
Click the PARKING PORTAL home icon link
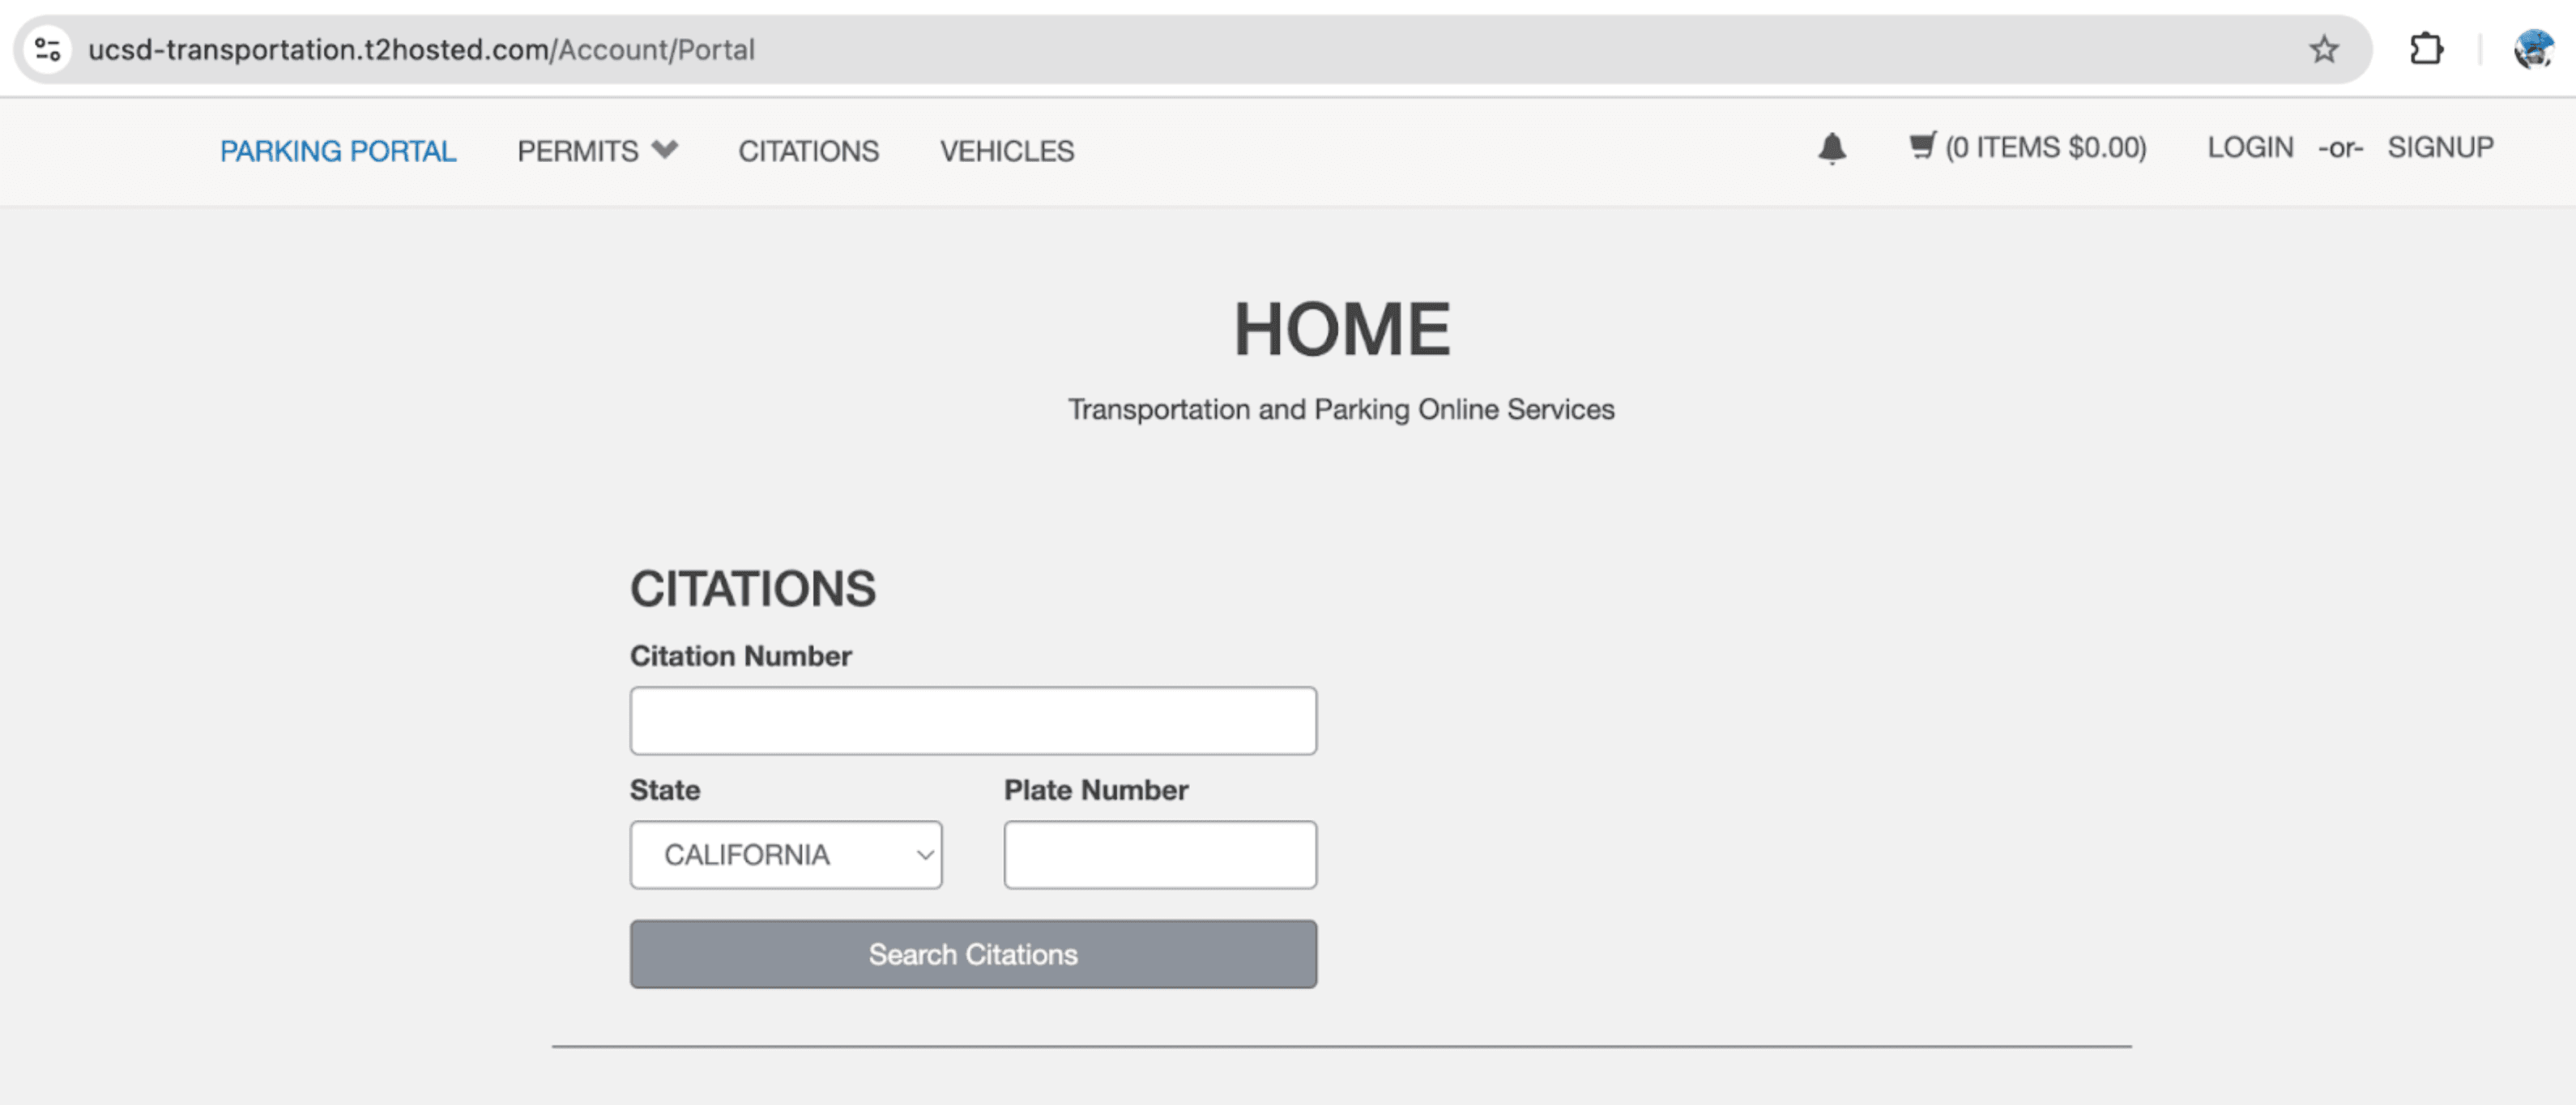click(337, 149)
